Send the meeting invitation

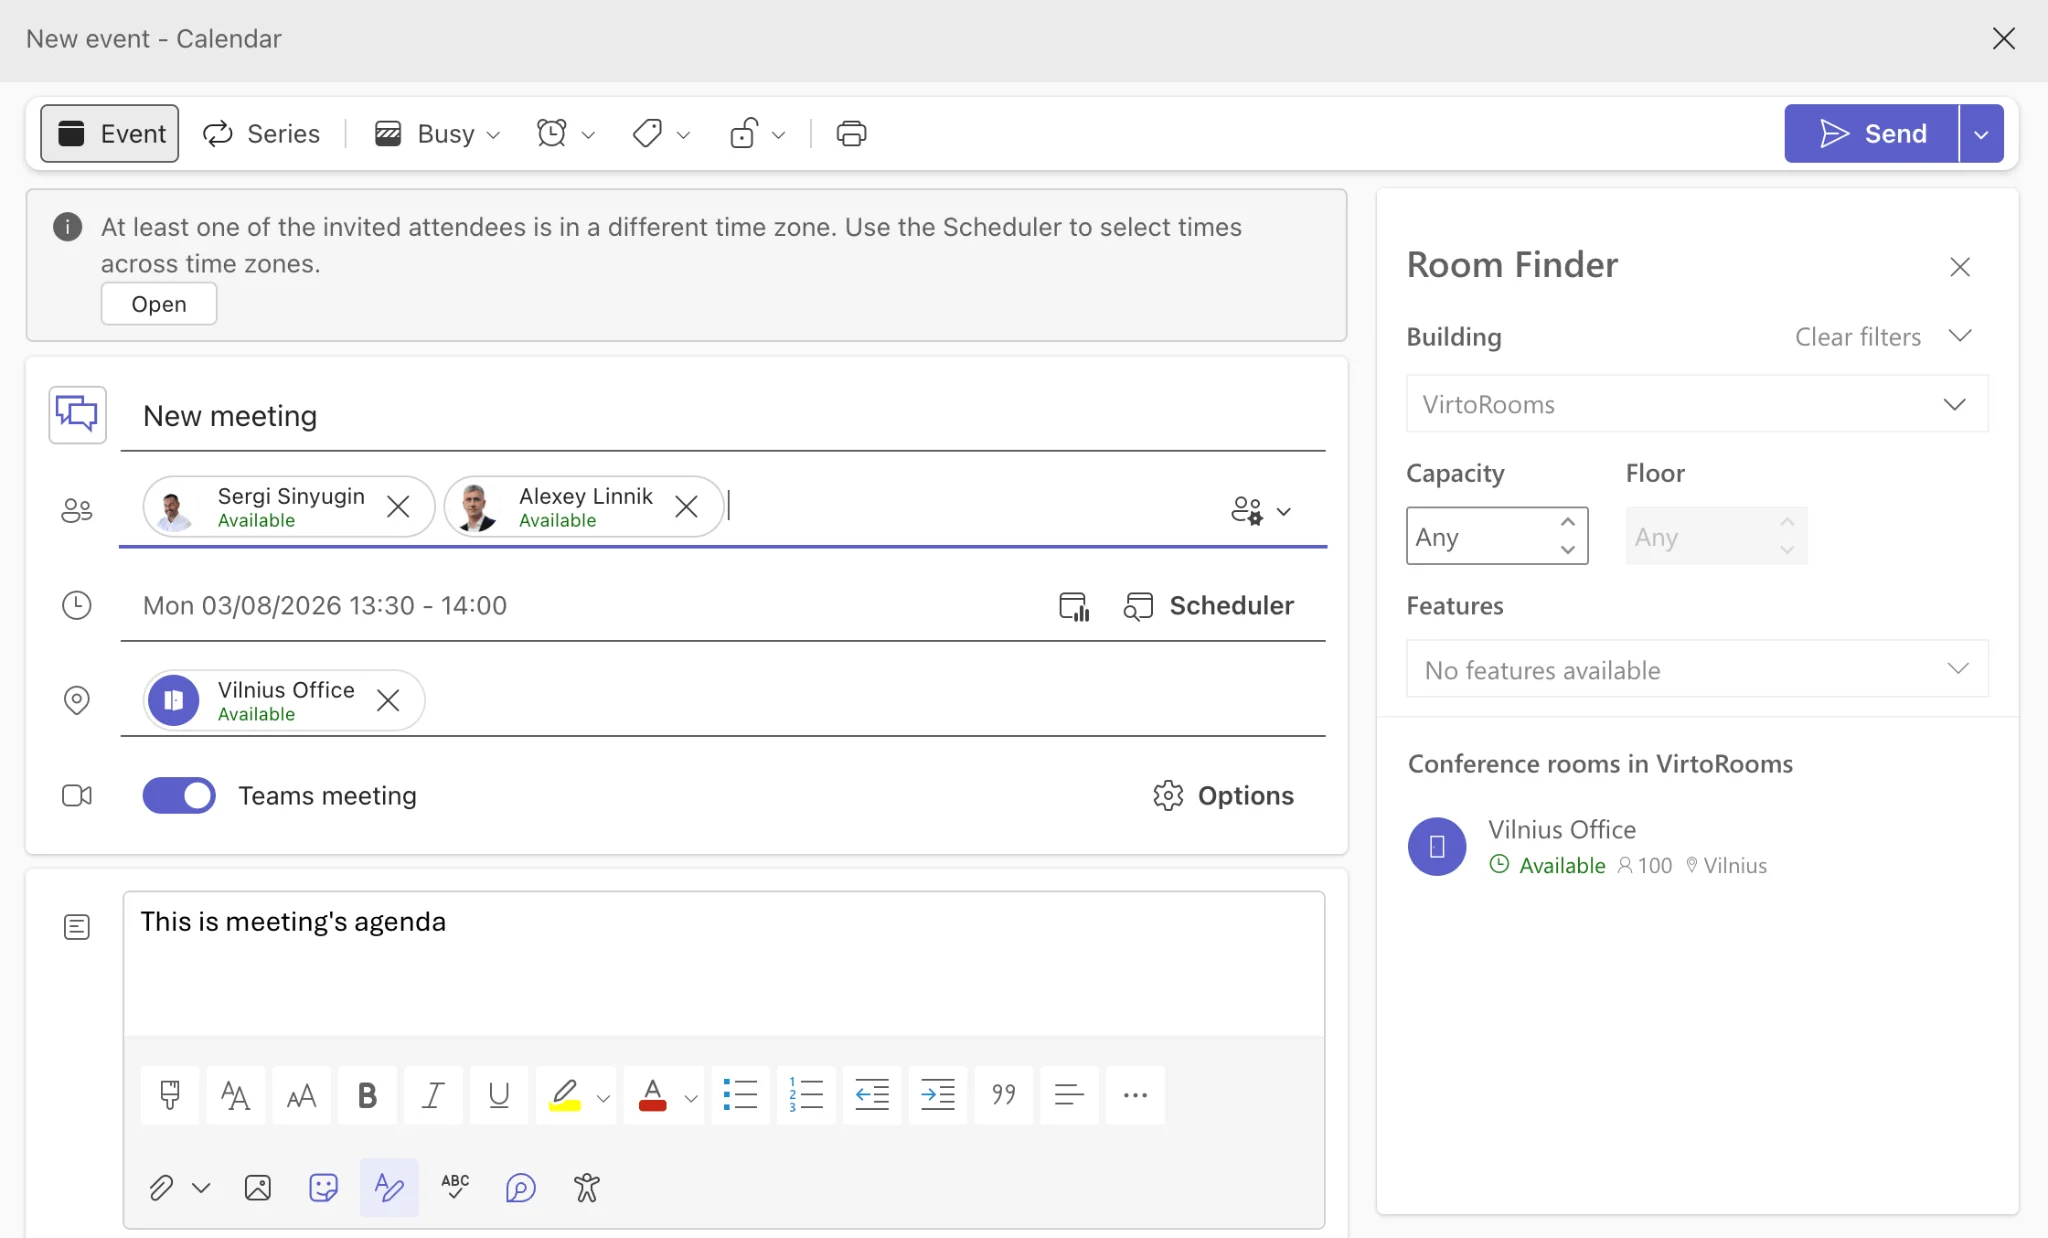pos(1871,133)
